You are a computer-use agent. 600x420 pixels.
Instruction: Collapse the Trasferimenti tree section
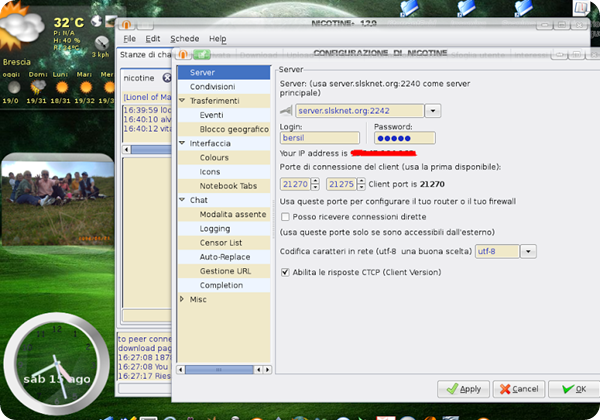pos(182,100)
